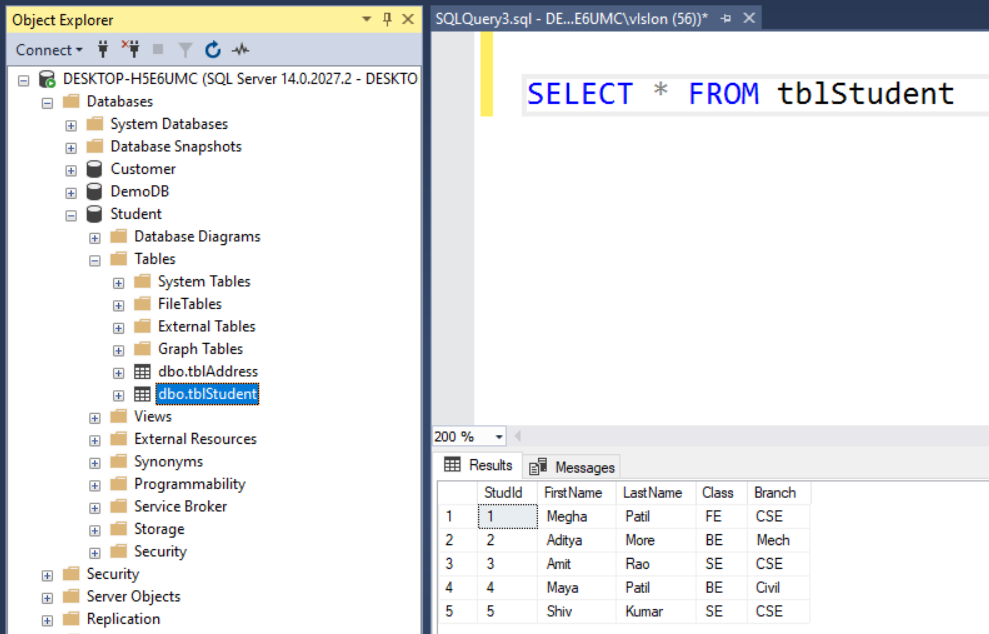
Task: Click the Disconnect server icon
Action: (x=131, y=50)
